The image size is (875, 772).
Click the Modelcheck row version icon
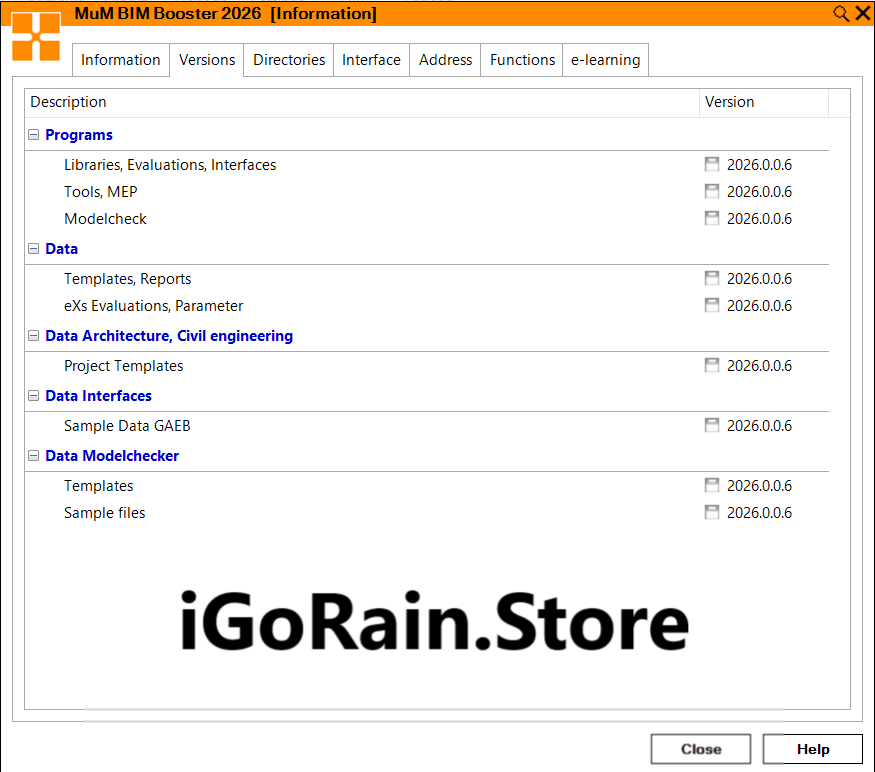coord(712,219)
